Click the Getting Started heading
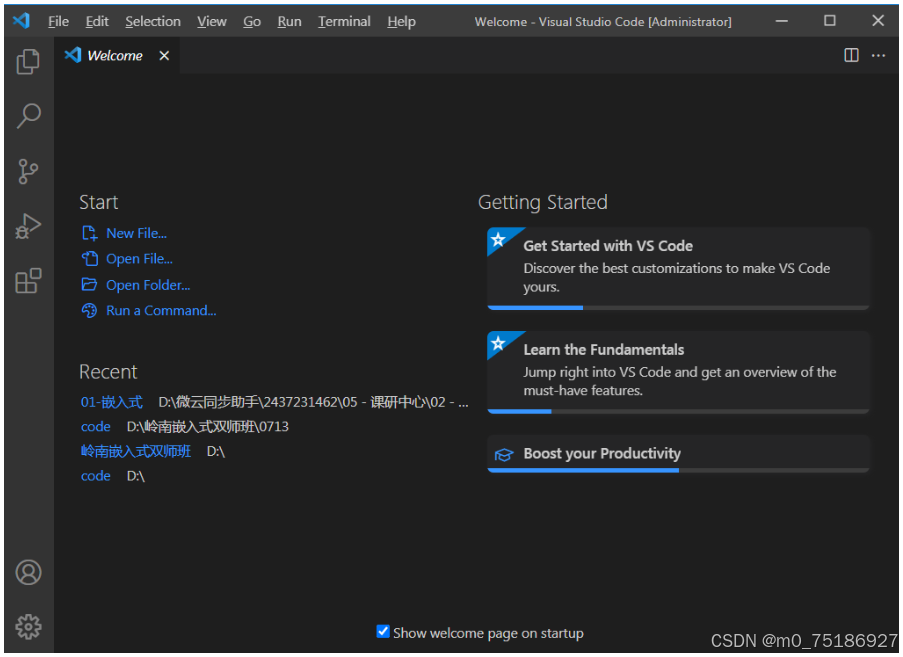This screenshot has height=657, width=903. point(542,203)
